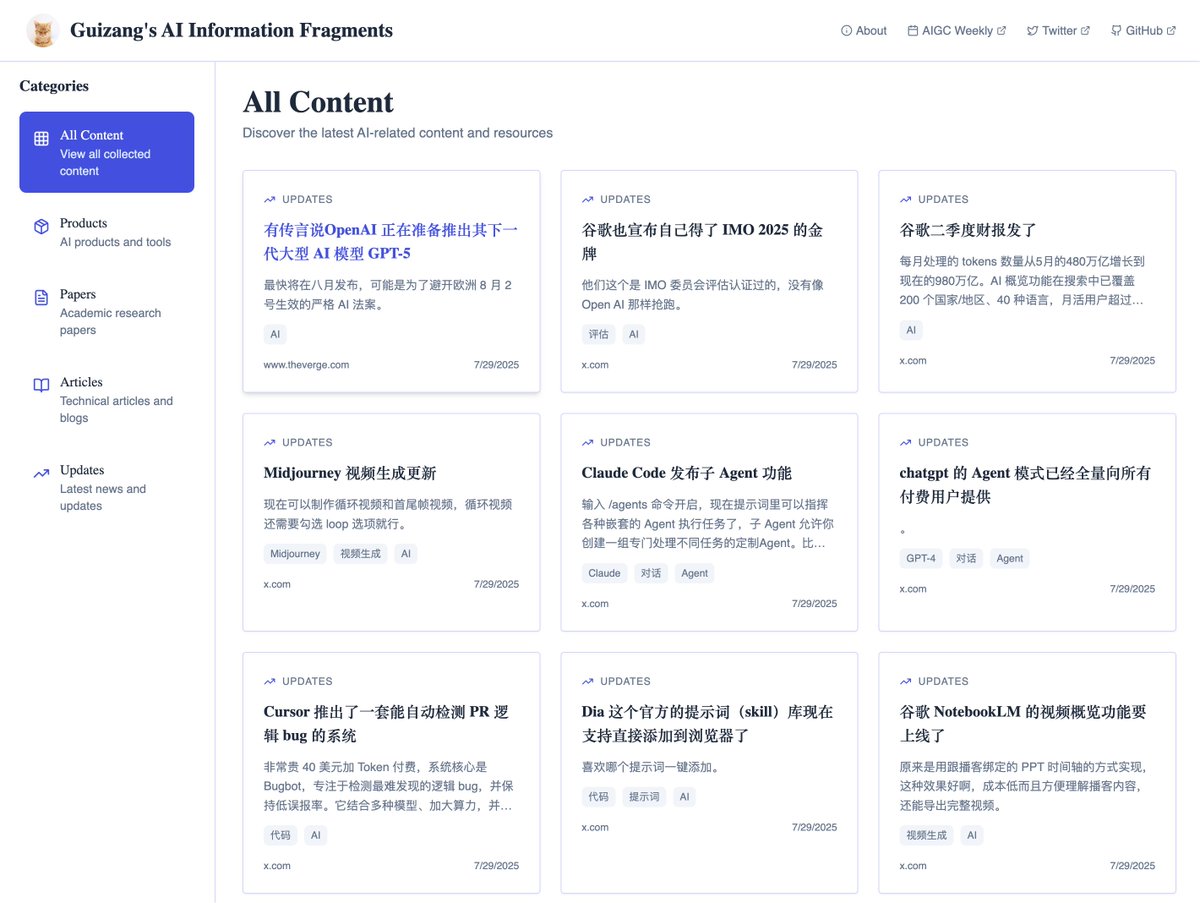The height and width of the screenshot is (903, 1200).
Task: Click the All Content grid icon
Action: (41, 139)
